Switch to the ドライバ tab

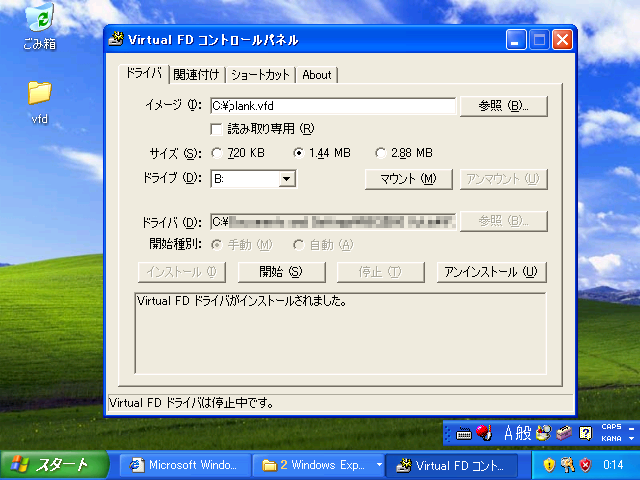[x=144, y=73]
